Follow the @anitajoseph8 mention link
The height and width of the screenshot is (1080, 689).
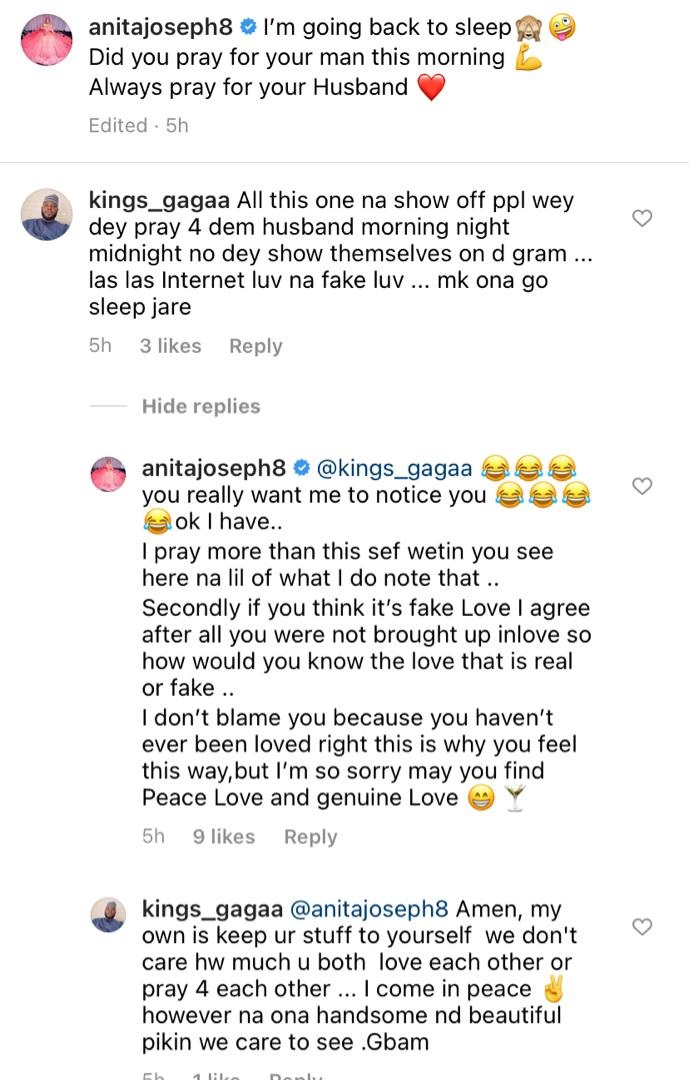[x=369, y=910]
